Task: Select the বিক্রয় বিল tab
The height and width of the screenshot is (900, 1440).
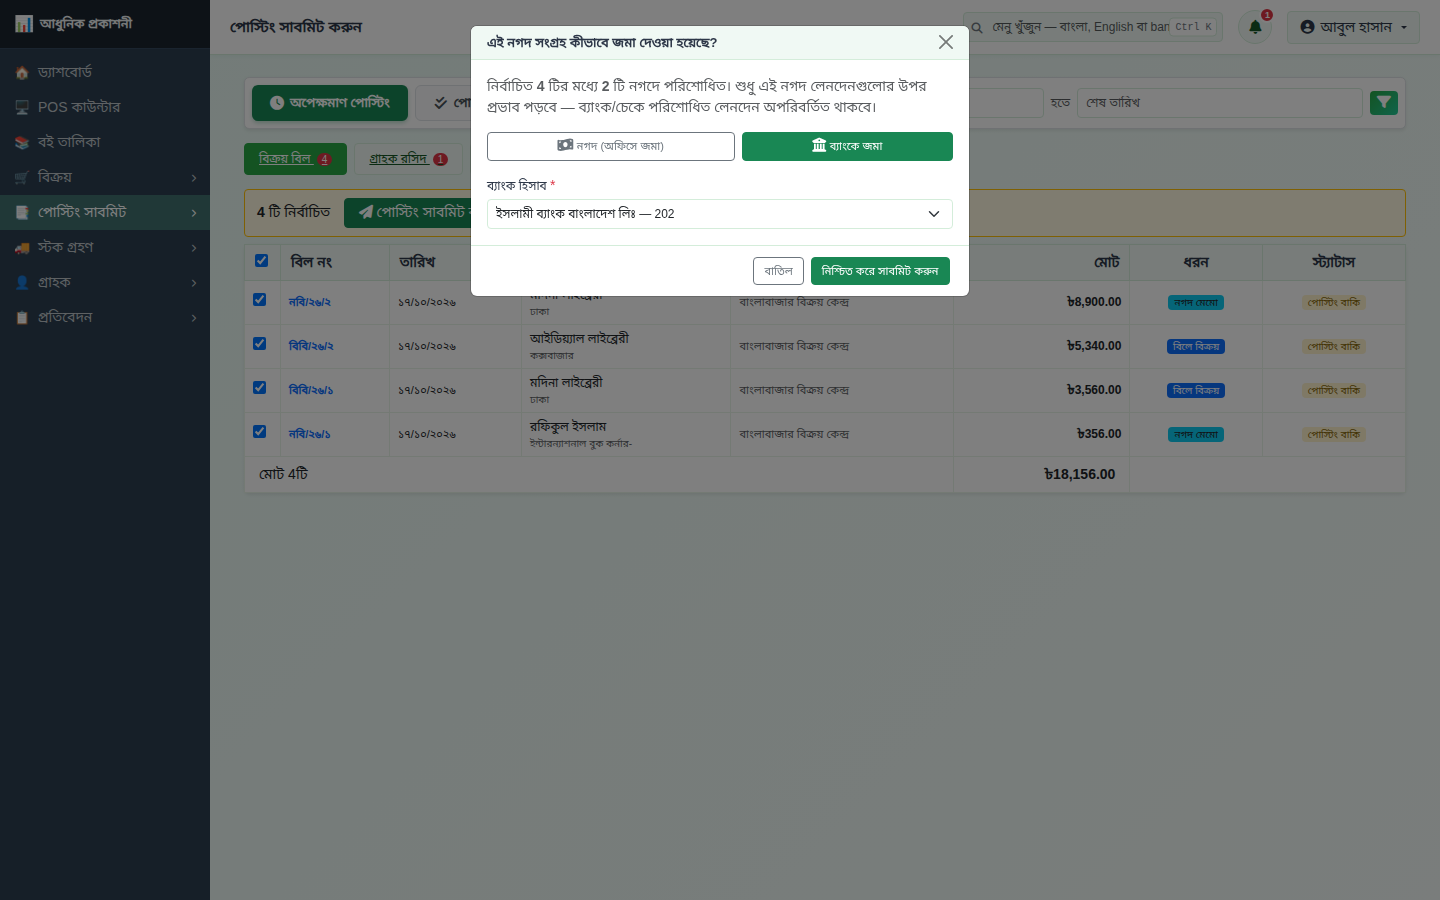Action: click(295, 159)
